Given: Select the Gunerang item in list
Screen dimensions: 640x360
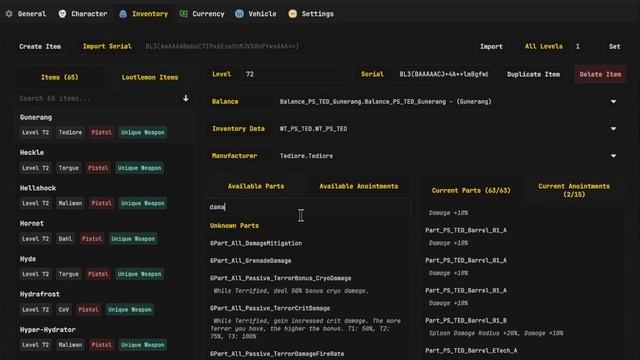Looking at the screenshot, I should click(104, 125).
